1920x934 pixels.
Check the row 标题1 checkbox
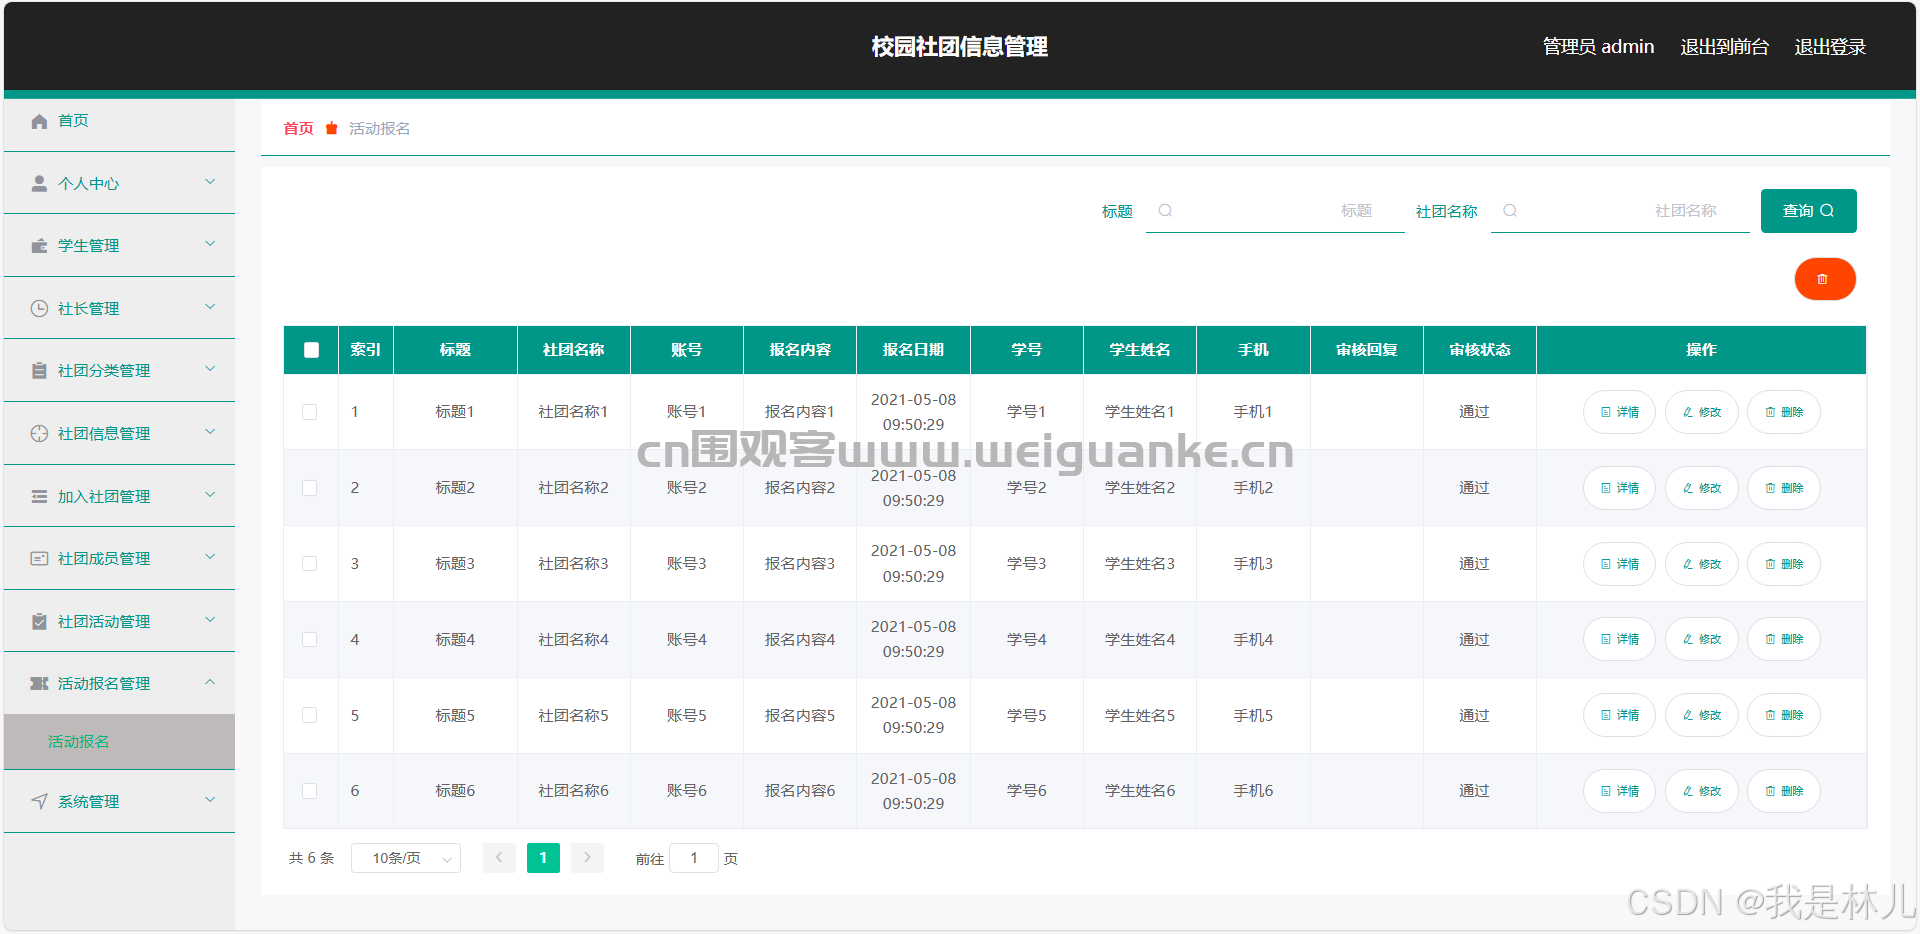[x=310, y=412]
